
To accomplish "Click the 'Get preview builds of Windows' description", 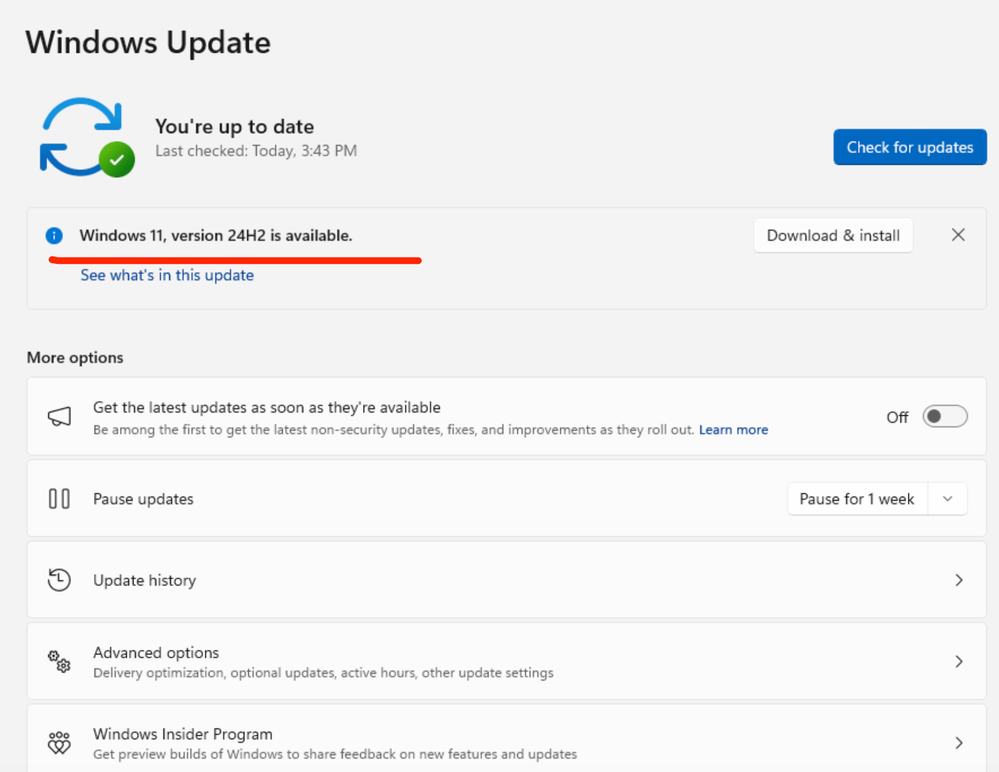I will tap(334, 754).
